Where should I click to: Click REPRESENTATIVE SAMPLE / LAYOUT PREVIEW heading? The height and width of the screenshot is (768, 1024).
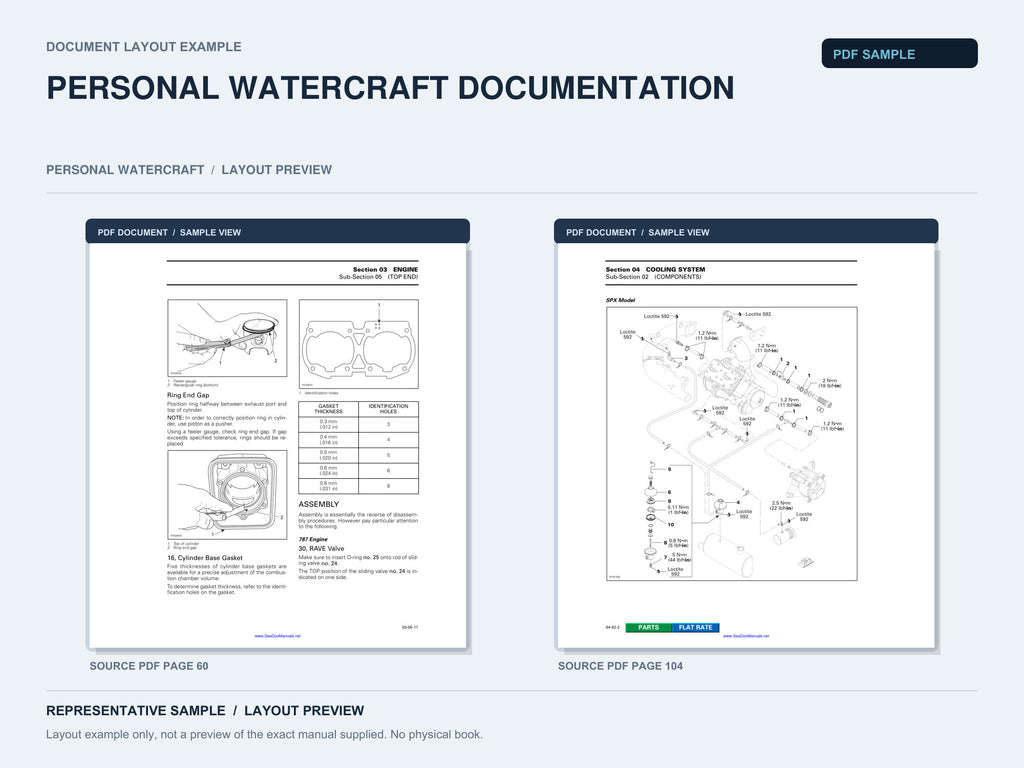point(205,711)
